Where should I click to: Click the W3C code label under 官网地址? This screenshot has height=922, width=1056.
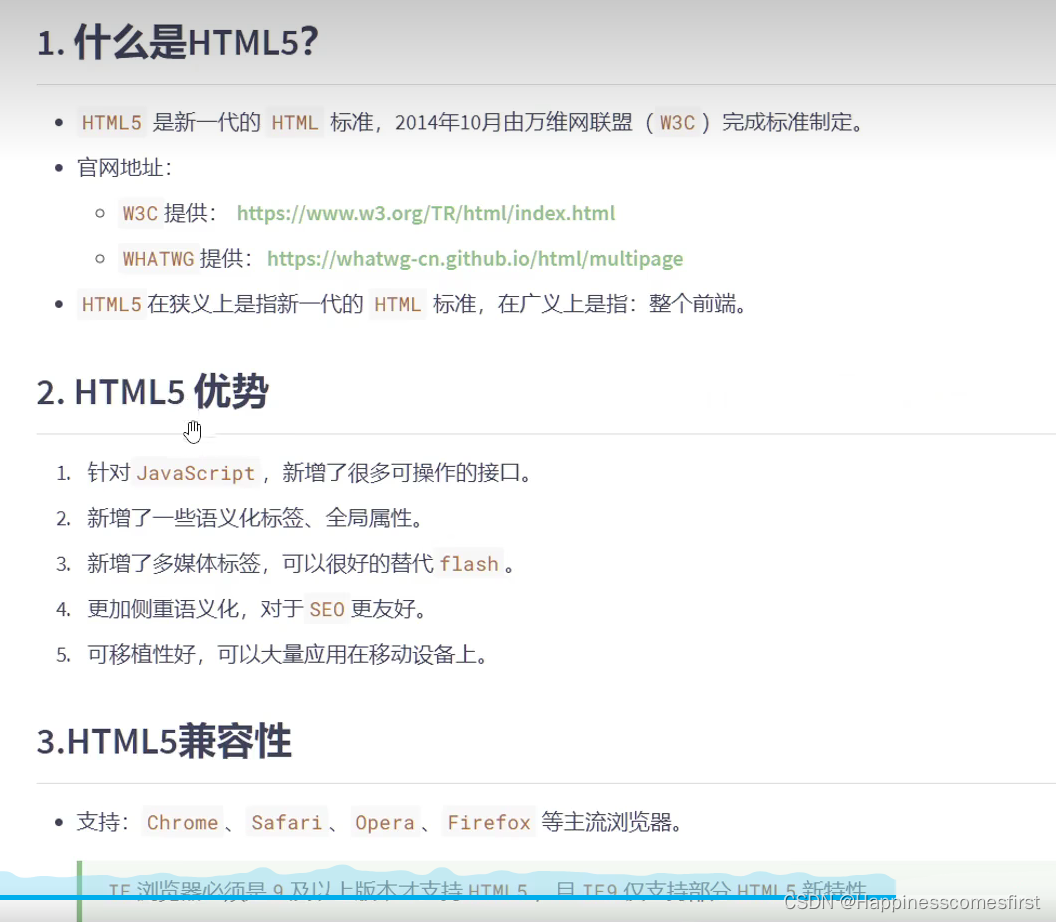(139, 213)
